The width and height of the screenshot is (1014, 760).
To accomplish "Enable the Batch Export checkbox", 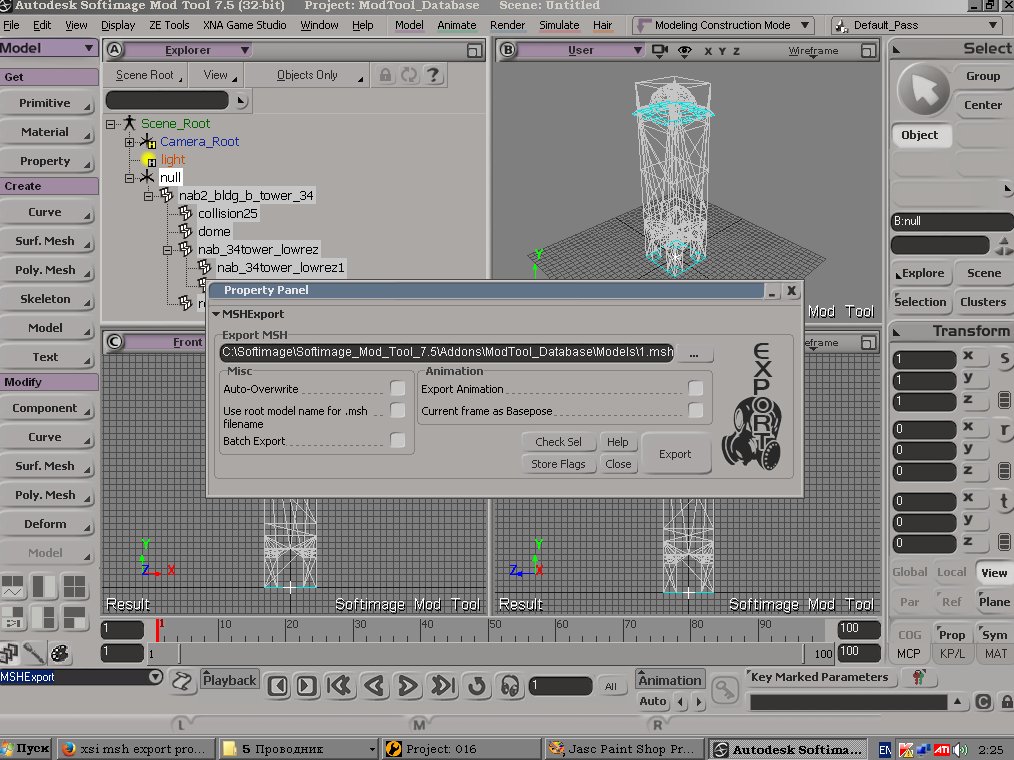I will click(x=398, y=440).
